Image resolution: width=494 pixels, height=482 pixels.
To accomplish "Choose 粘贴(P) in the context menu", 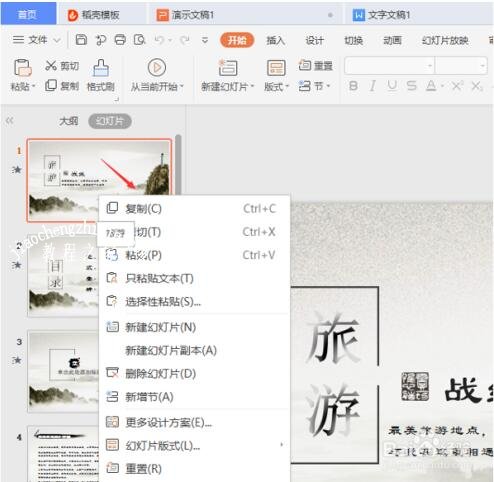I will pyautogui.click(x=194, y=255).
